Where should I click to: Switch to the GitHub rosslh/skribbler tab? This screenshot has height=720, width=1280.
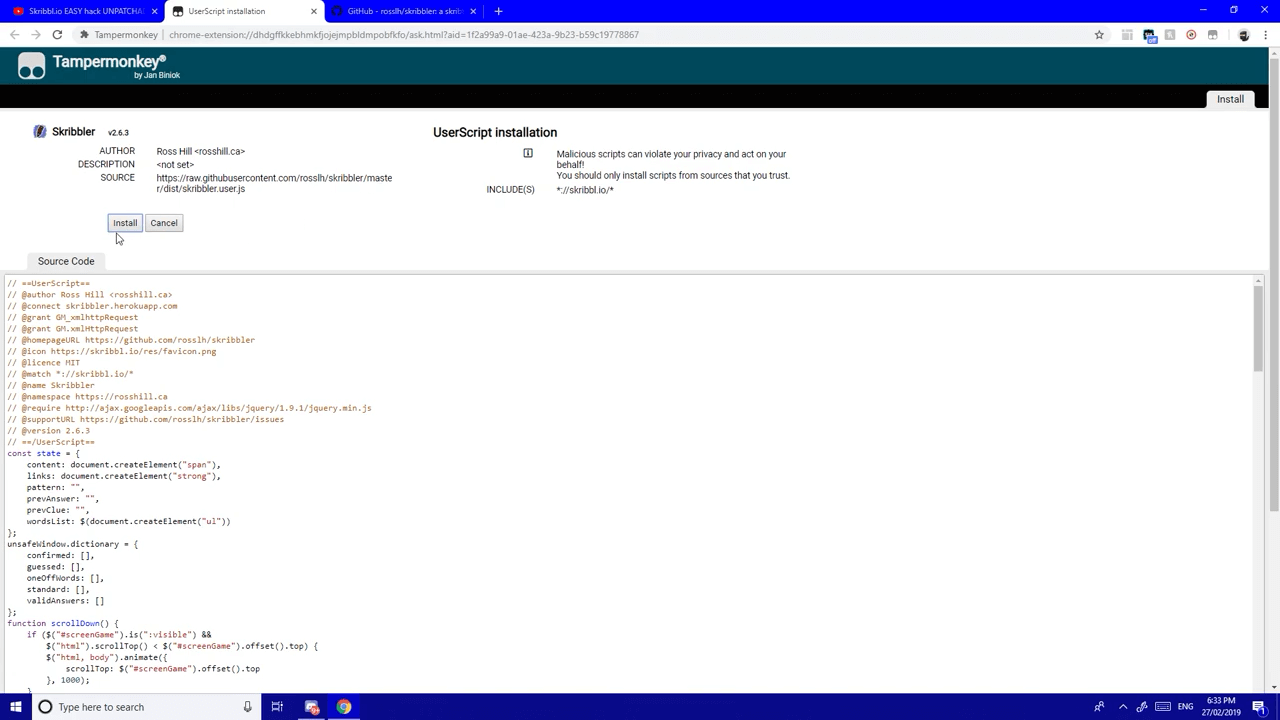pyautogui.click(x=405, y=11)
